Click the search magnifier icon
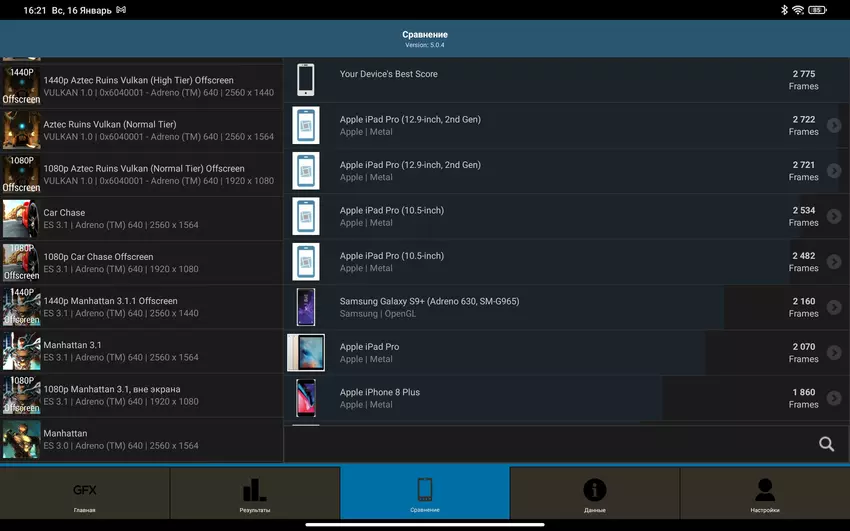 click(826, 444)
